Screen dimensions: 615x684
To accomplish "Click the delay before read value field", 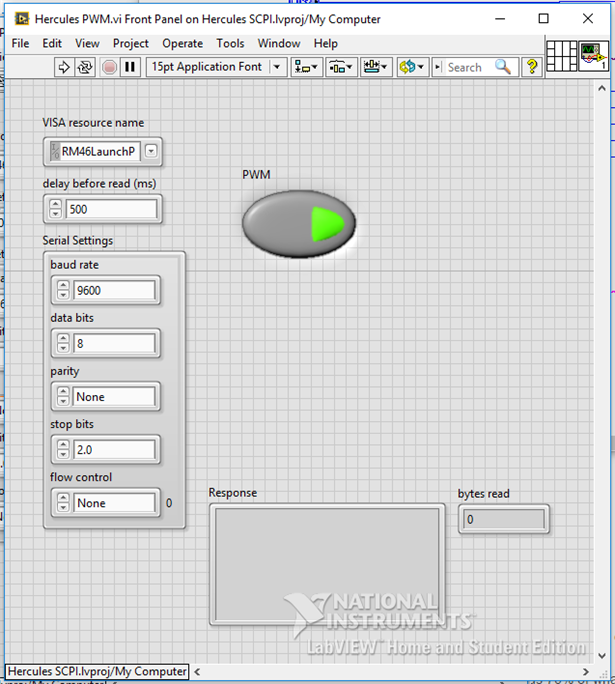I will (111, 210).
